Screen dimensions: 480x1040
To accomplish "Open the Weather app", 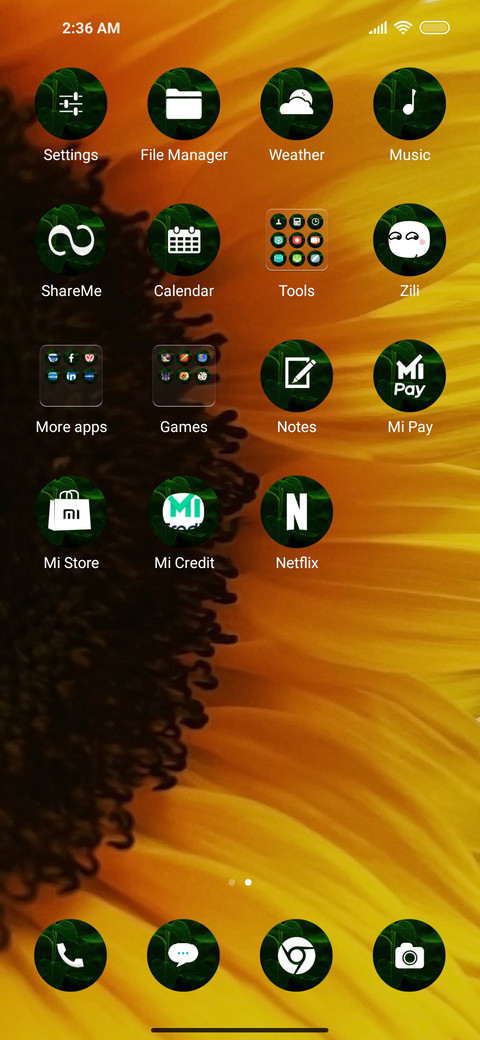I will click(296, 103).
